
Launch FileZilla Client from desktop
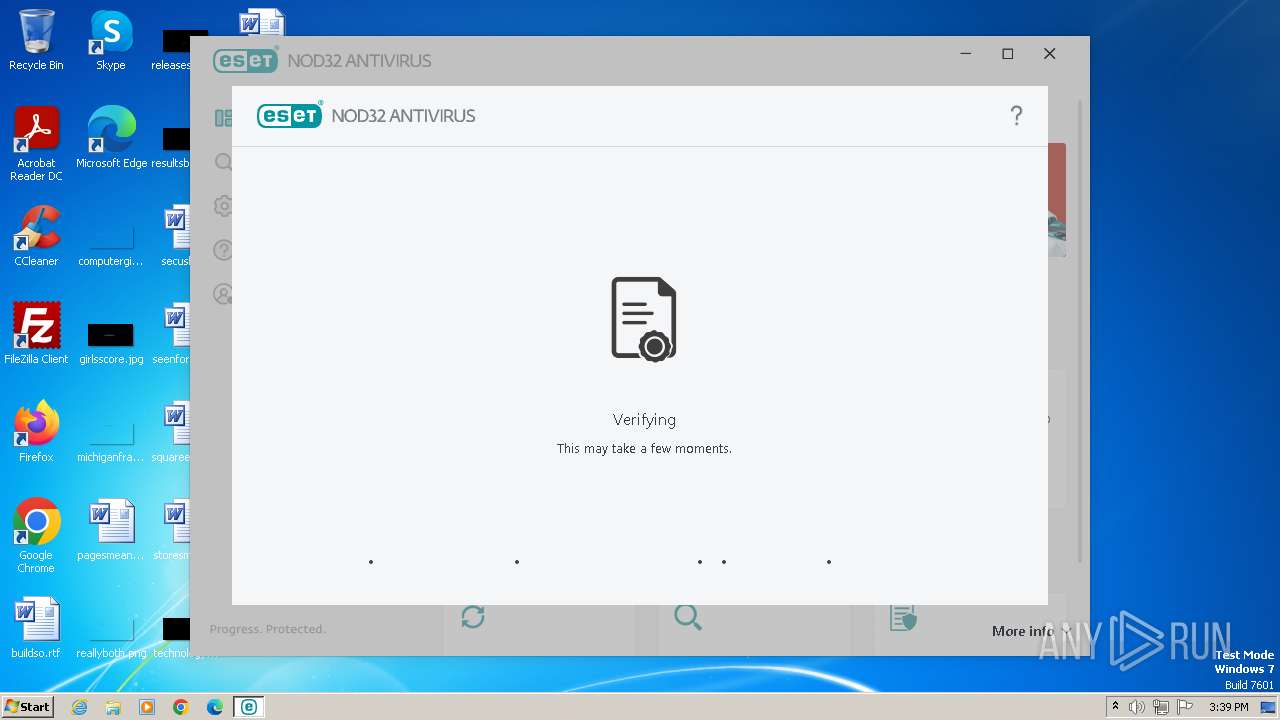click(36, 334)
